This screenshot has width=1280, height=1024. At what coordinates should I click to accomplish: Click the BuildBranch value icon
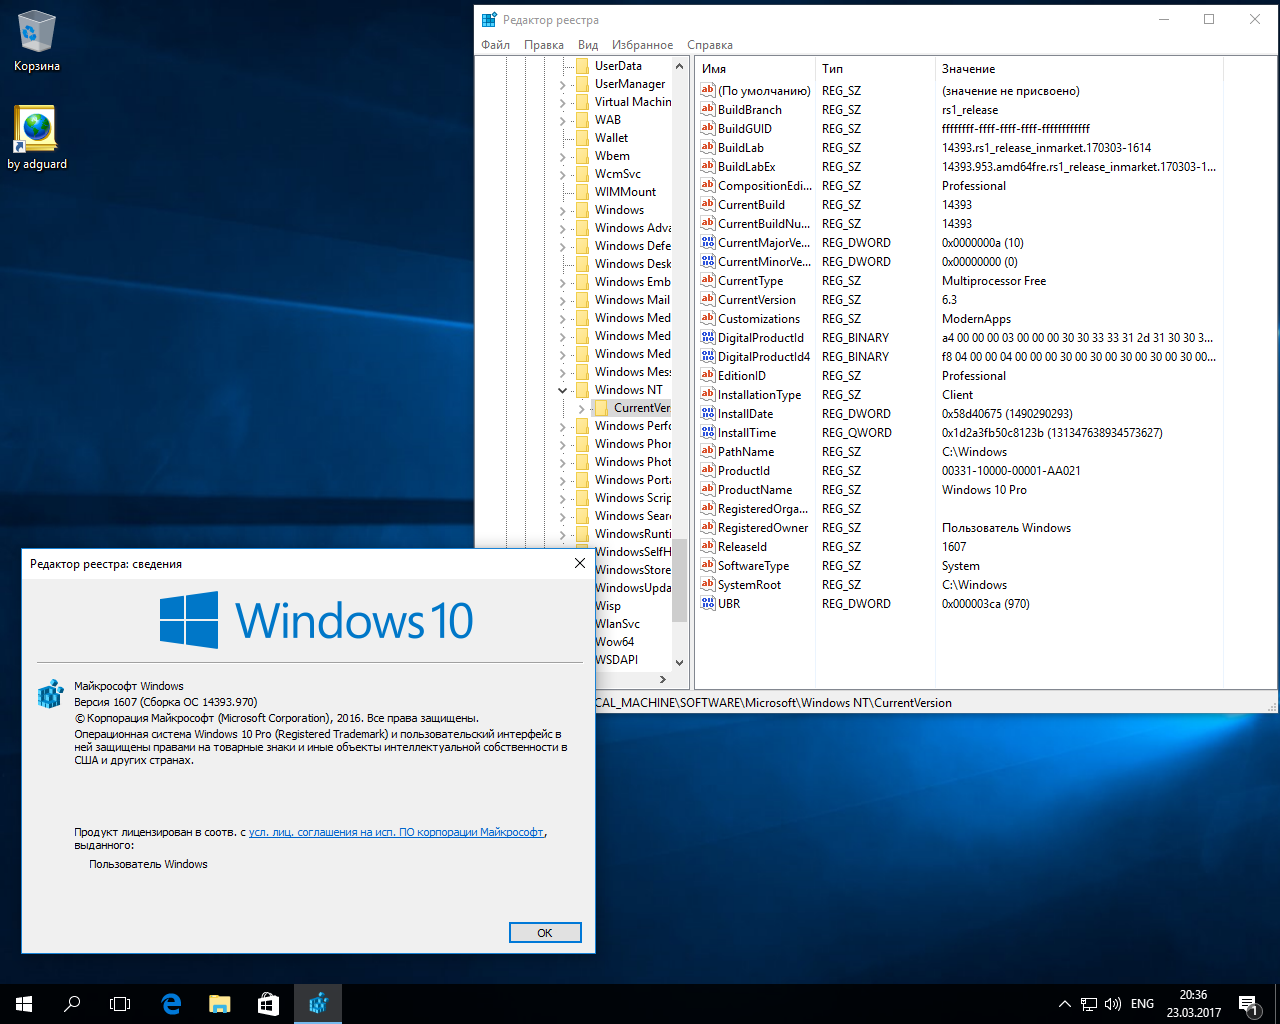pyautogui.click(x=708, y=109)
